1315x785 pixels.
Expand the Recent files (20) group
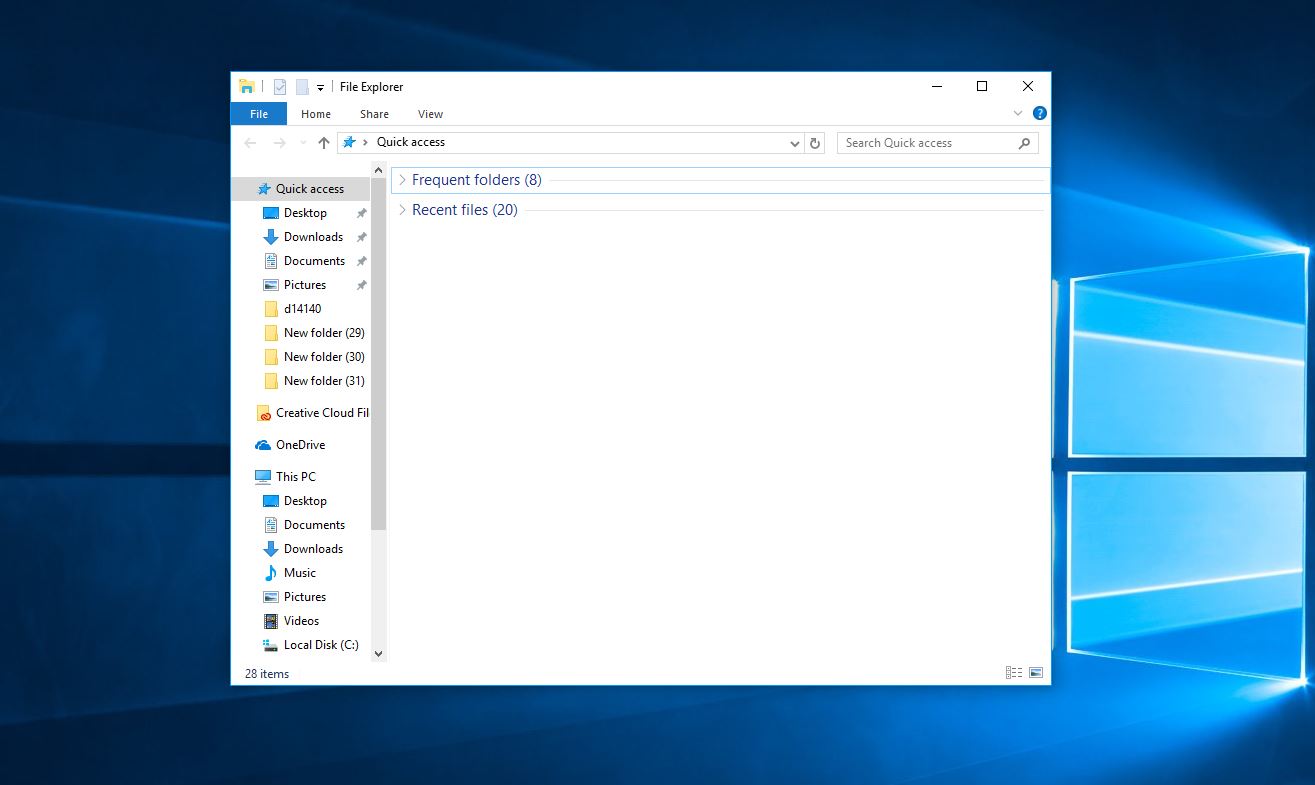tap(402, 210)
